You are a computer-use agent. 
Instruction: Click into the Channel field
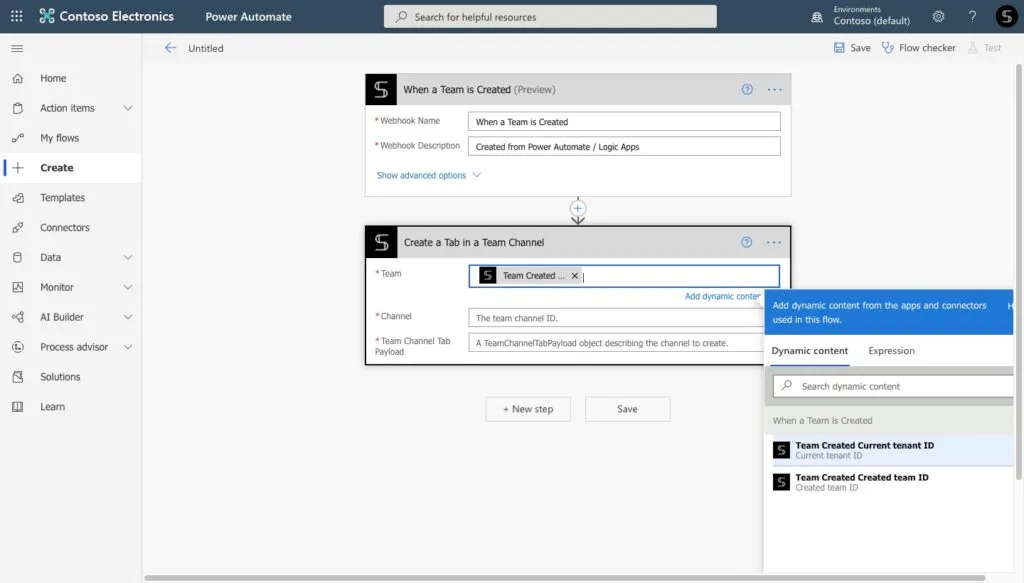pos(616,318)
